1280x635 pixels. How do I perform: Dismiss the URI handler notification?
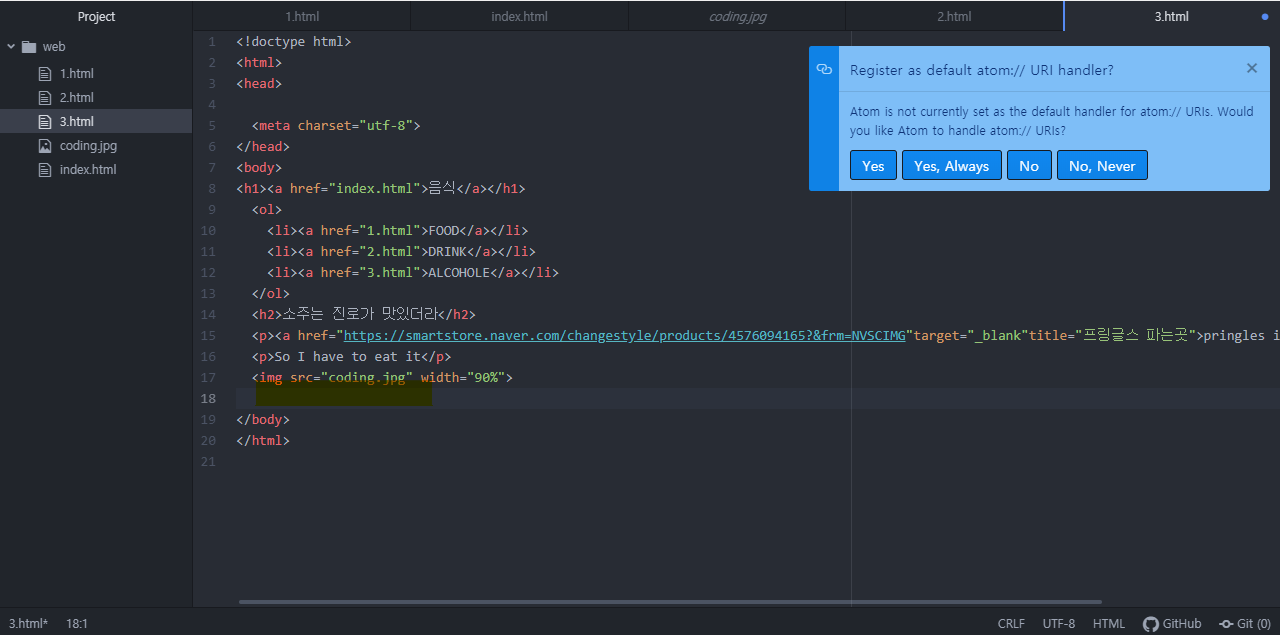pos(1252,69)
